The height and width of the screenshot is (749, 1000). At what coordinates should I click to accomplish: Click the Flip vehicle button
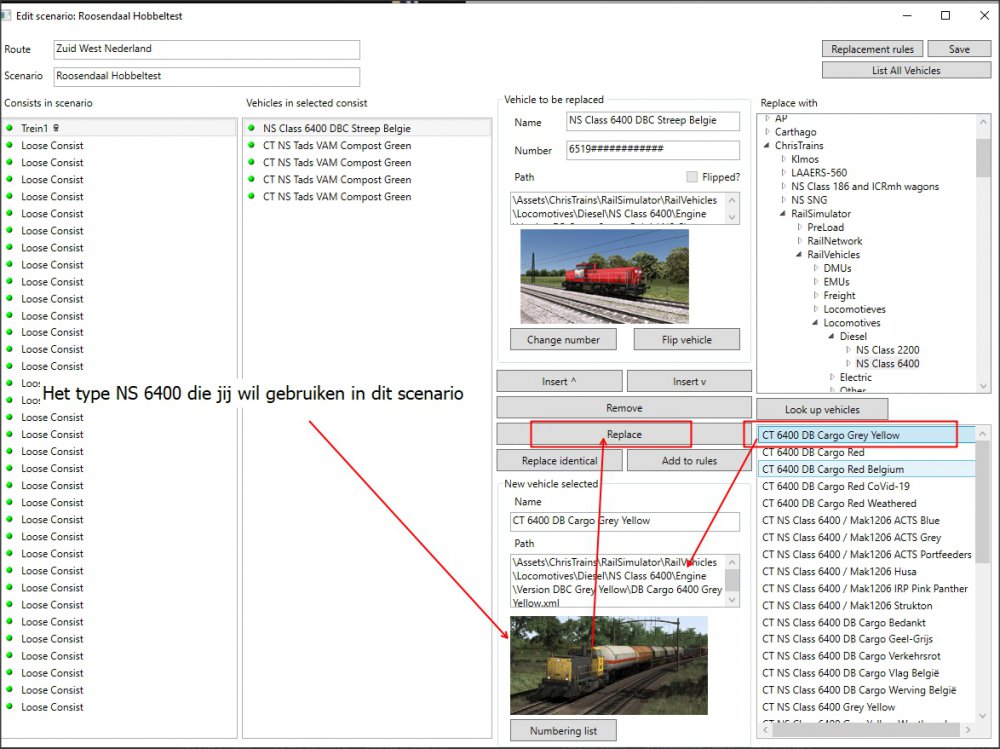pyautogui.click(x=686, y=340)
